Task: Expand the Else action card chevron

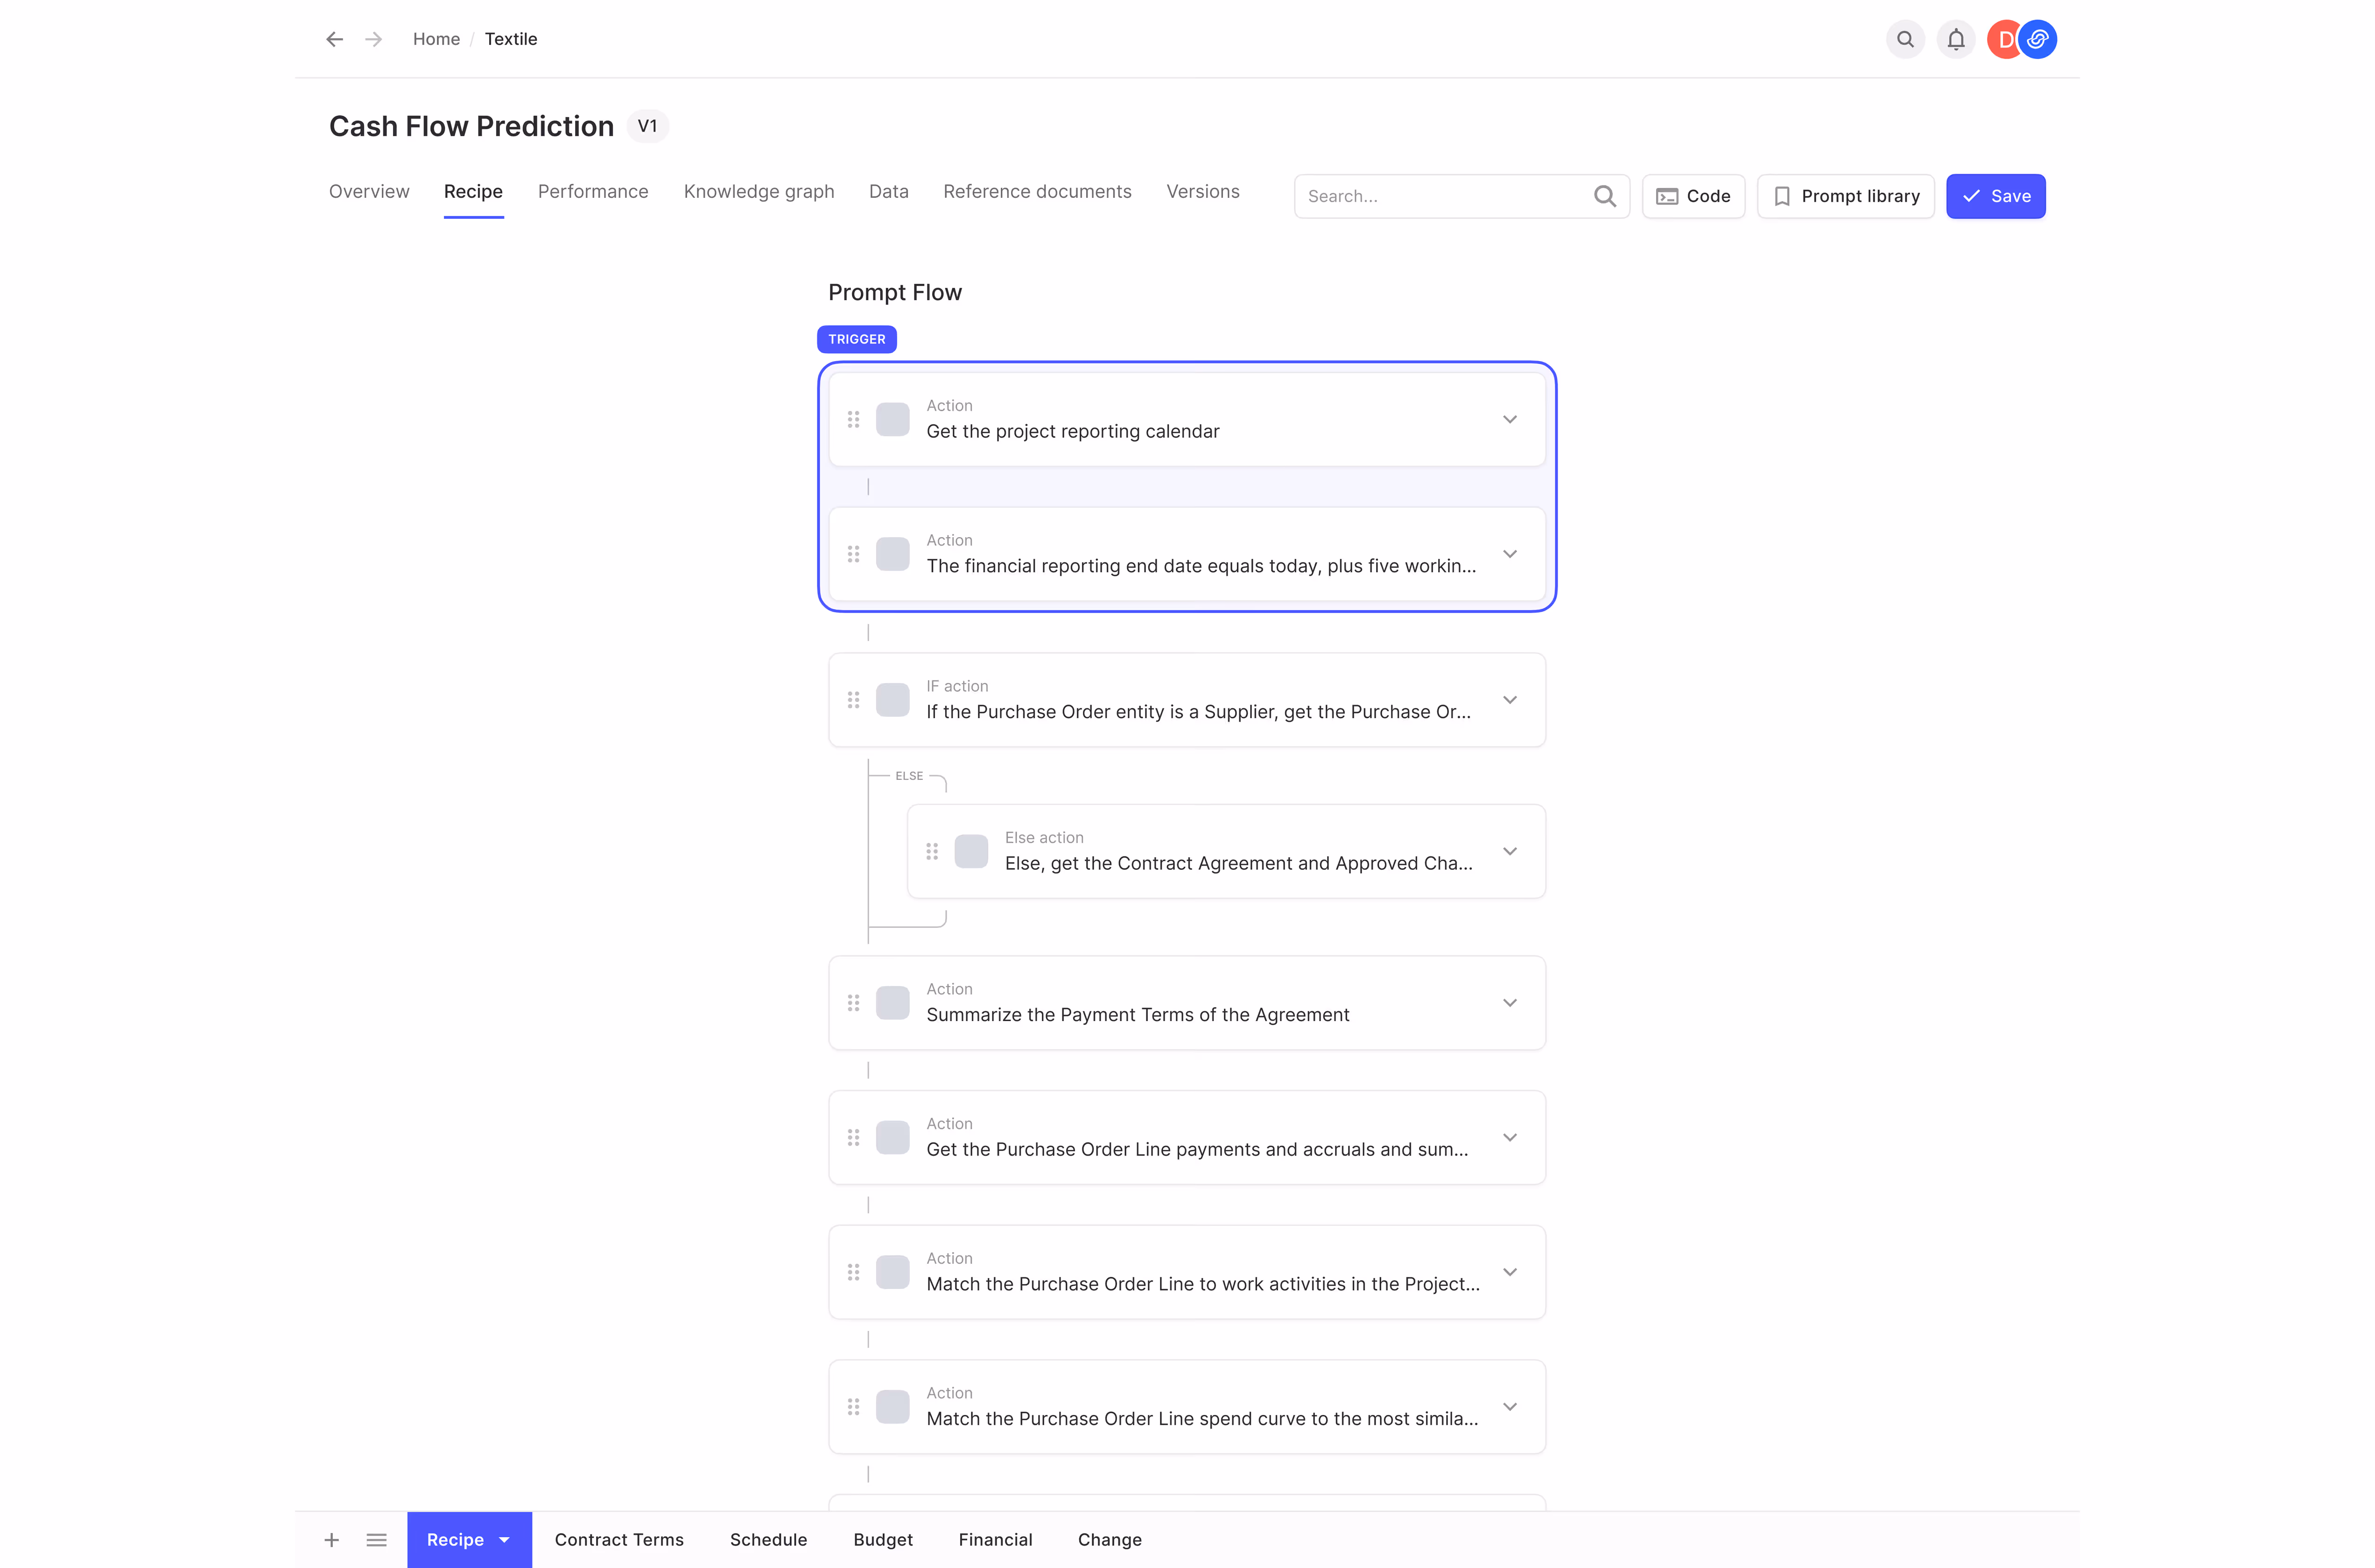Action: [1509, 851]
